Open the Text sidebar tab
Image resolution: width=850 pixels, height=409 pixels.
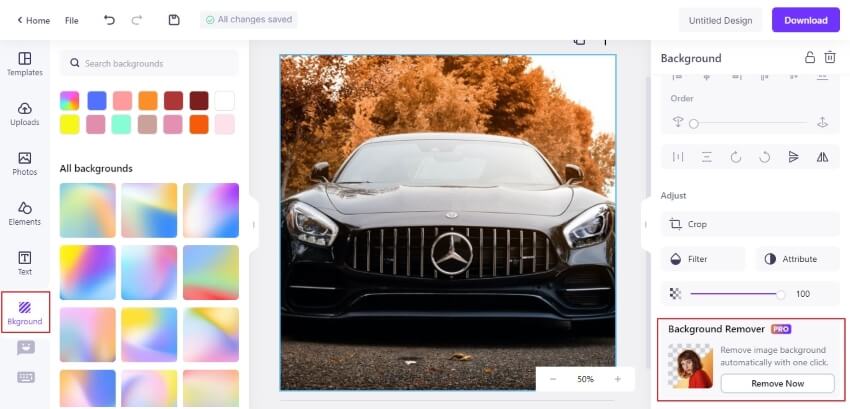tap(25, 264)
